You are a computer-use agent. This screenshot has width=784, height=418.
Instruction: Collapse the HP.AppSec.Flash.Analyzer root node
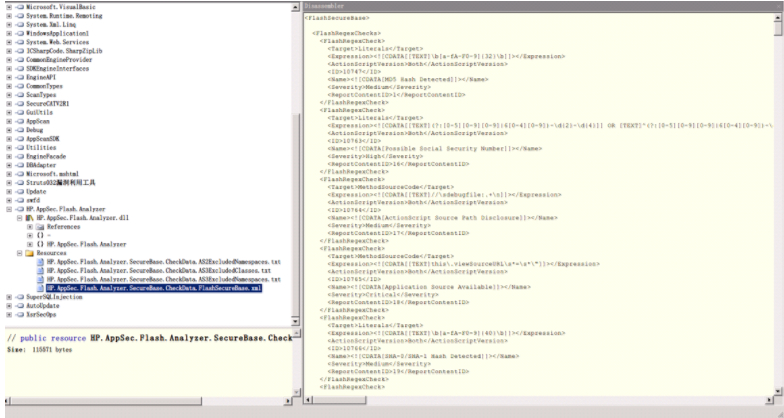(9, 209)
